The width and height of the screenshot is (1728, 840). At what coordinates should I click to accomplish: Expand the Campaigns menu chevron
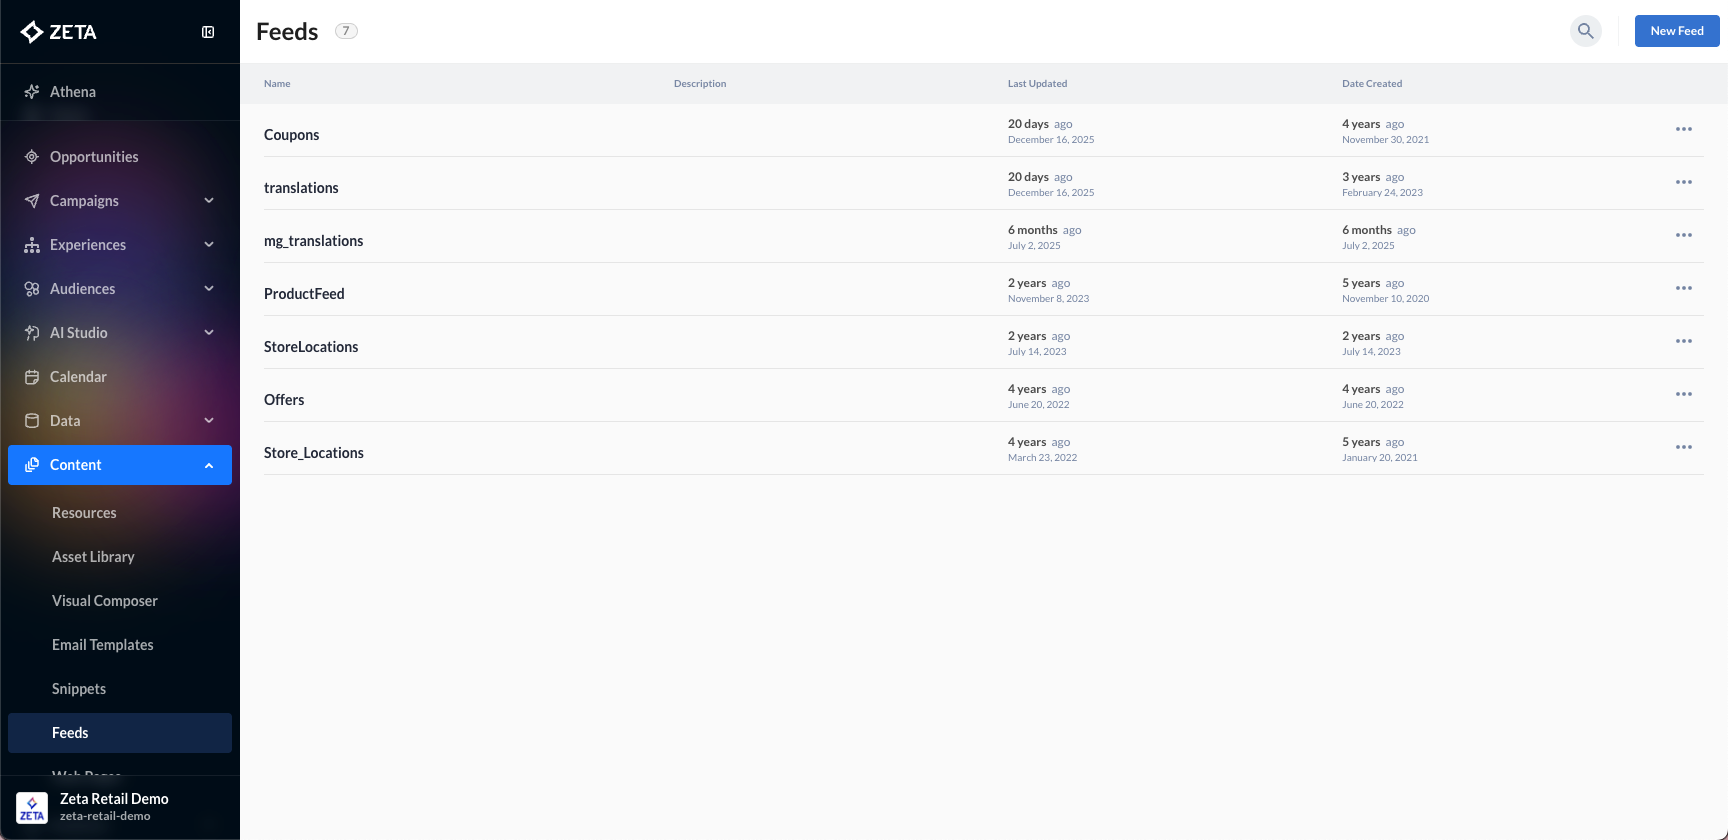point(209,201)
